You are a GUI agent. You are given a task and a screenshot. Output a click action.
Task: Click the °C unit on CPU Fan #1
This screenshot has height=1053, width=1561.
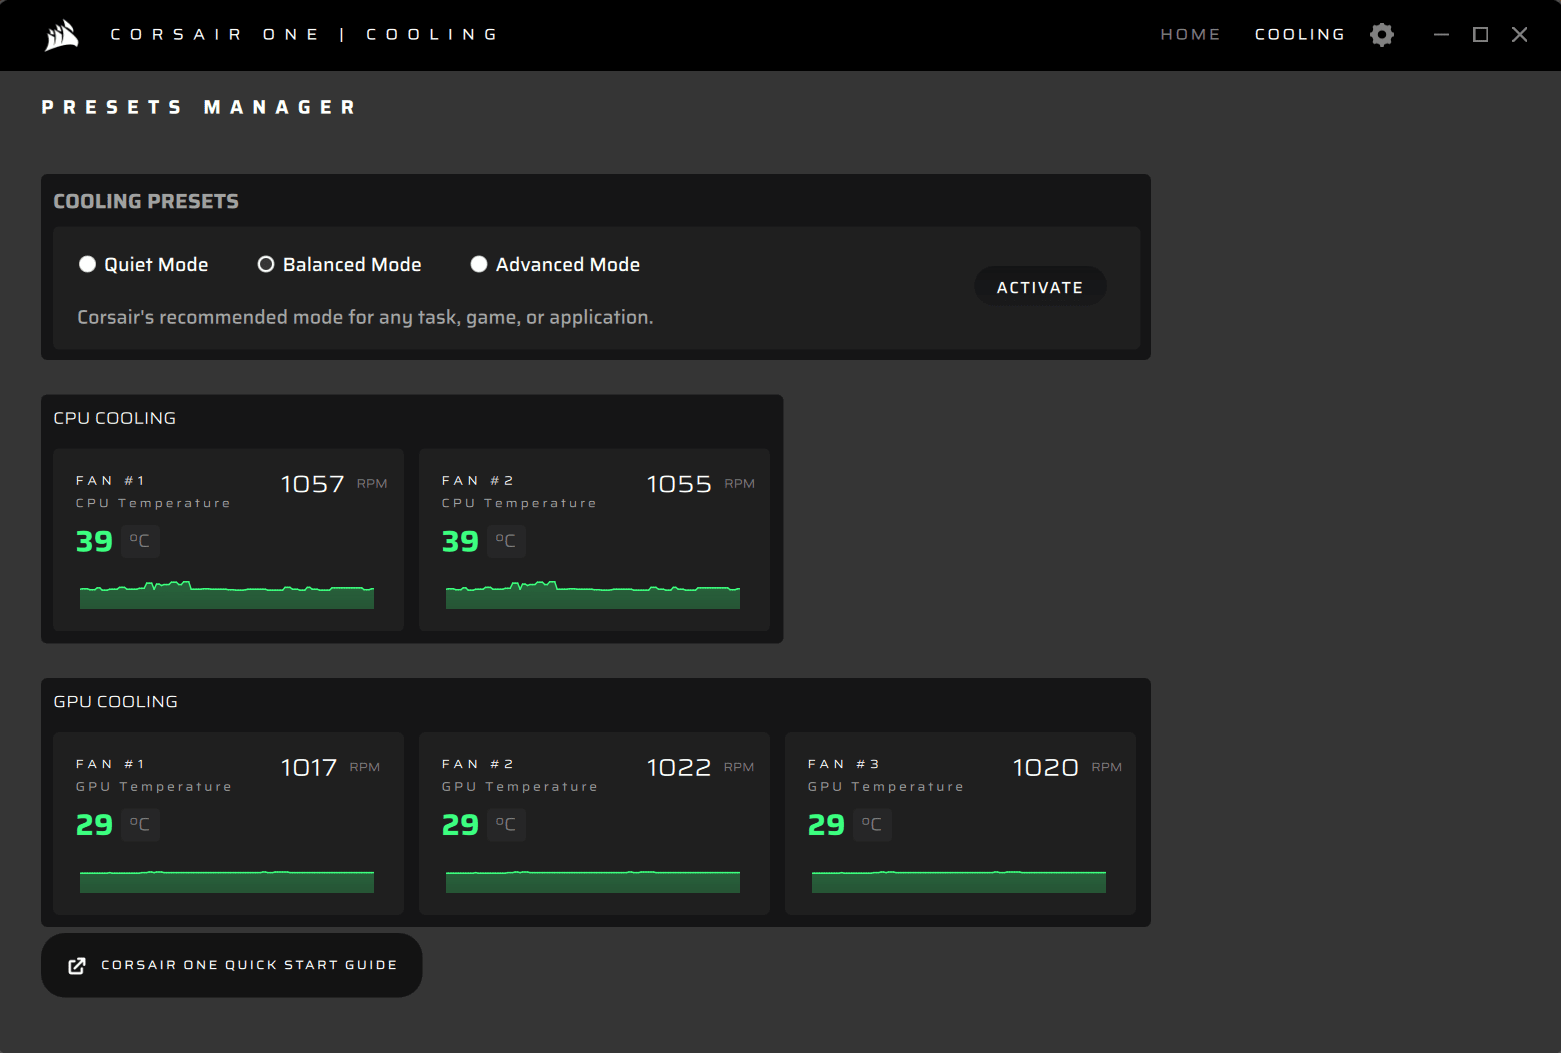pos(140,541)
